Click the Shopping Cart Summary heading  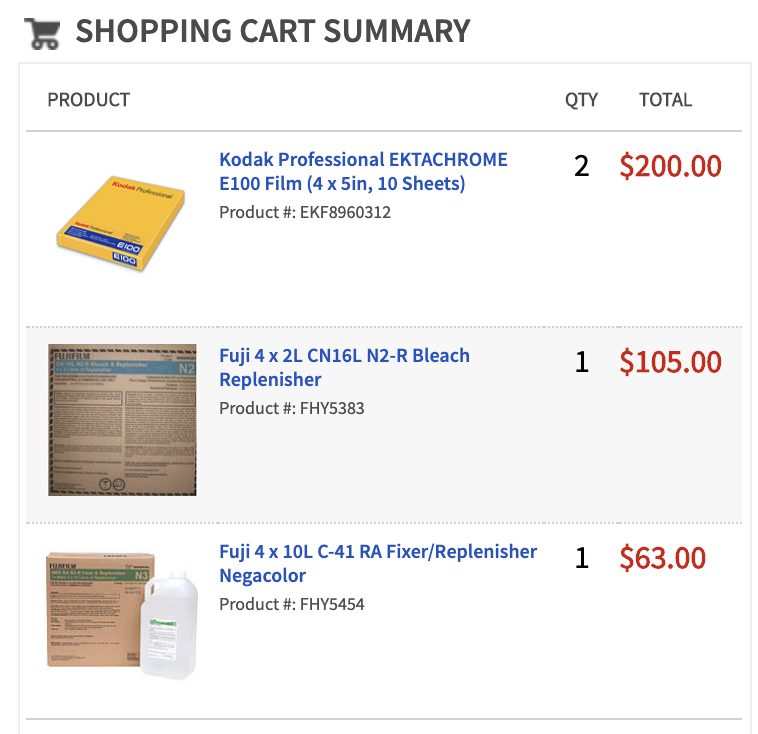click(273, 31)
